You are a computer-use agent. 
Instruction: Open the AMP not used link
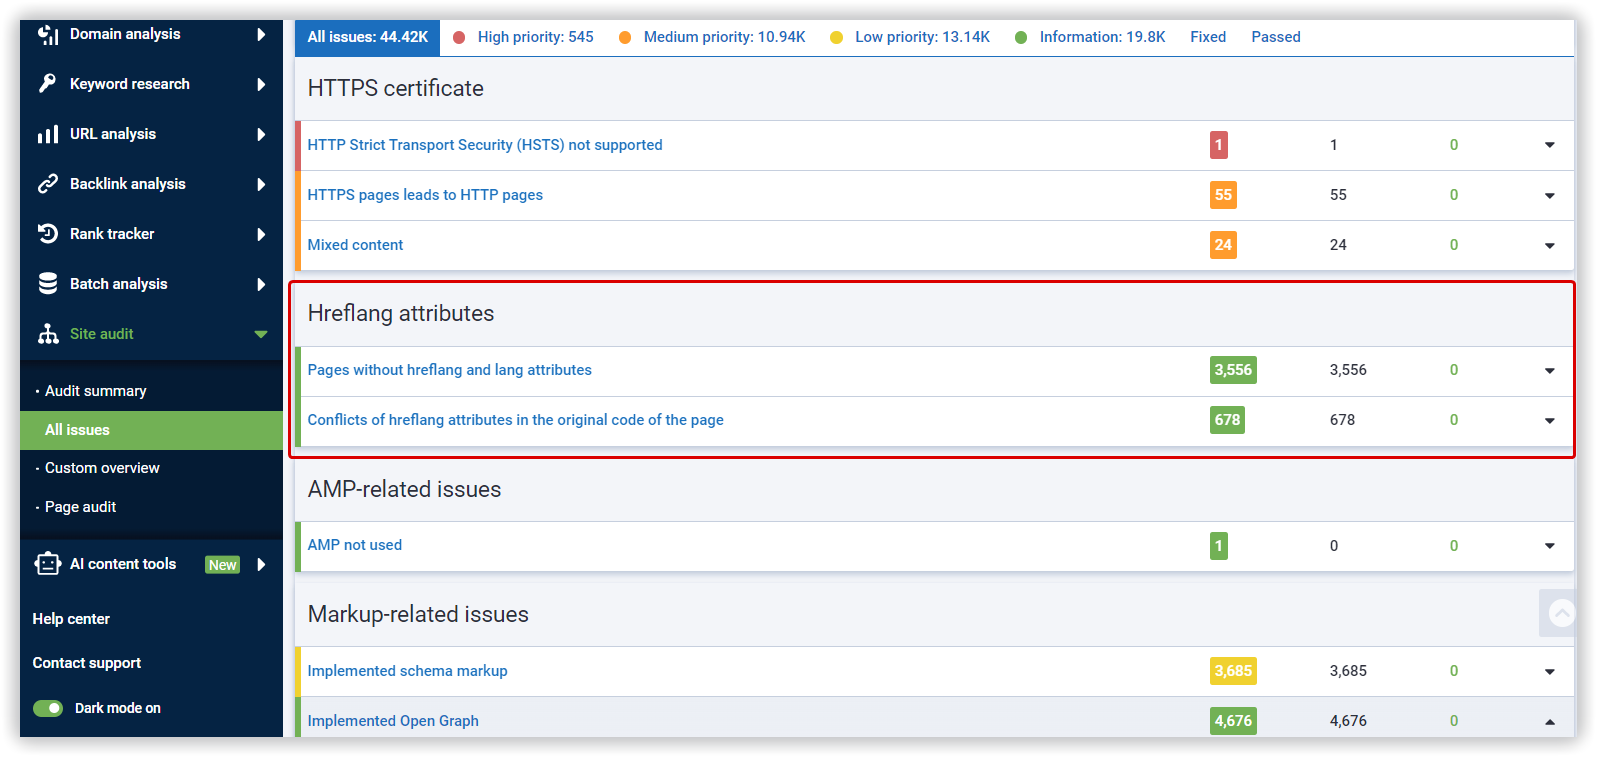tap(354, 545)
